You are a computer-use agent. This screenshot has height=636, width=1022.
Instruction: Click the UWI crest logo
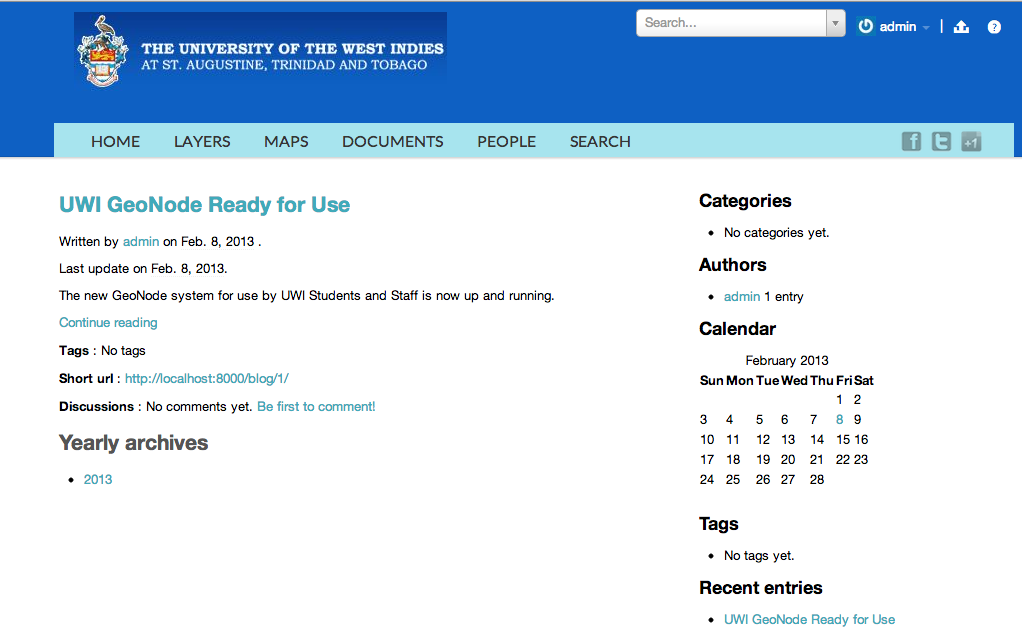coord(102,51)
